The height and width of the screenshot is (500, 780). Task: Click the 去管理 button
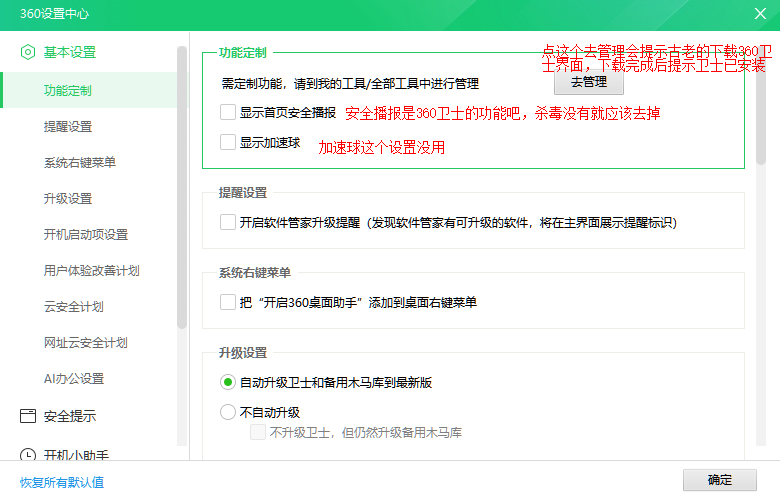589,82
